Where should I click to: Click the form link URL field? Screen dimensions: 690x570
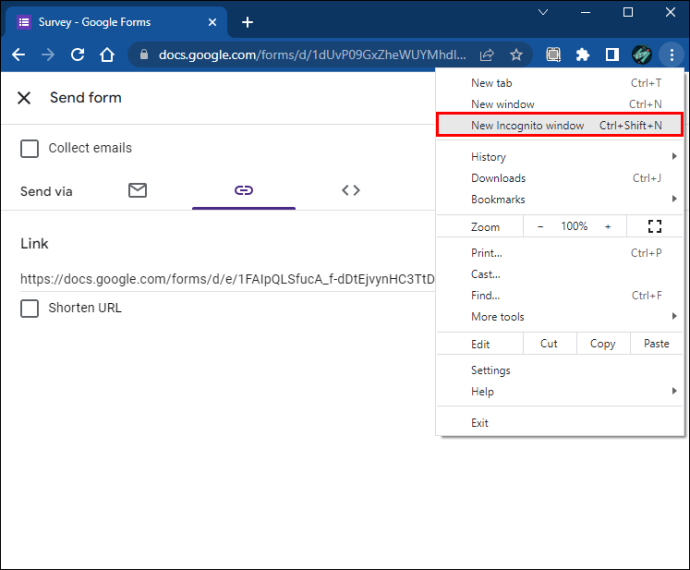tap(228, 279)
